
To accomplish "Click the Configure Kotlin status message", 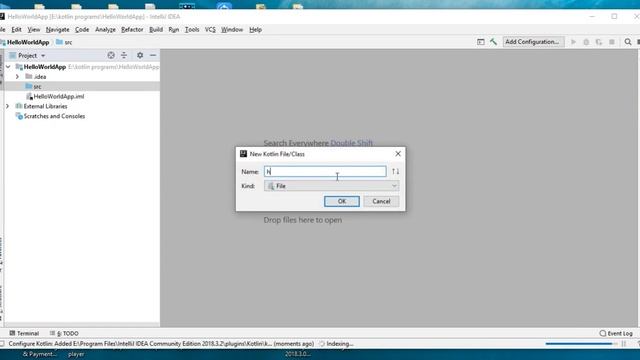I will 161,344.
